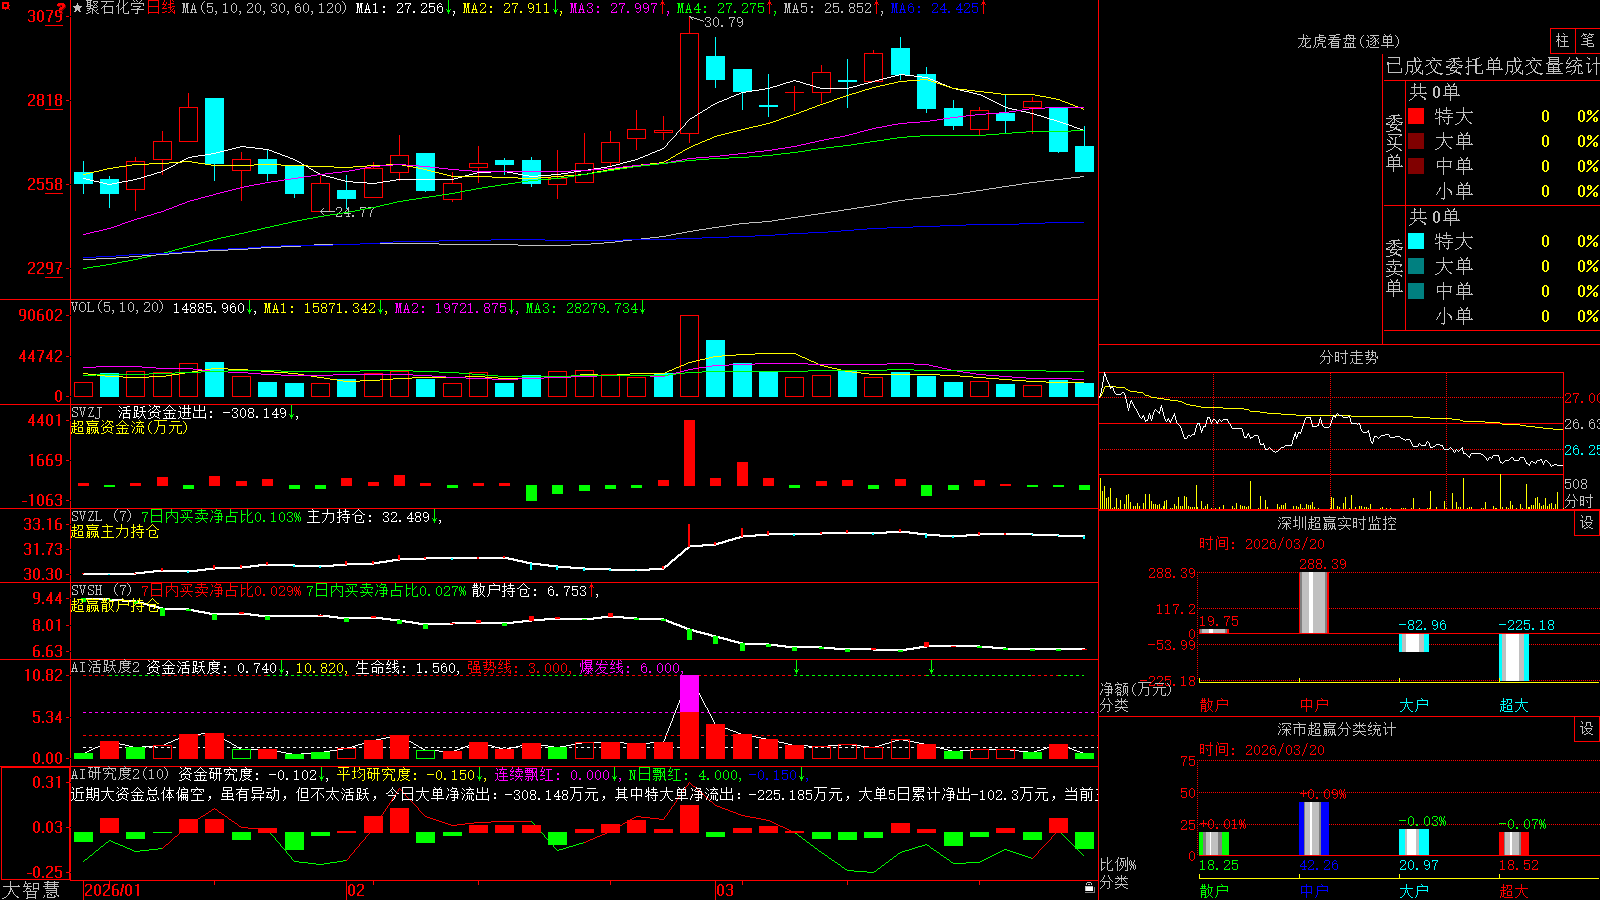Click the magenta-topped AI活跃度 spike bar

(x=689, y=717)
